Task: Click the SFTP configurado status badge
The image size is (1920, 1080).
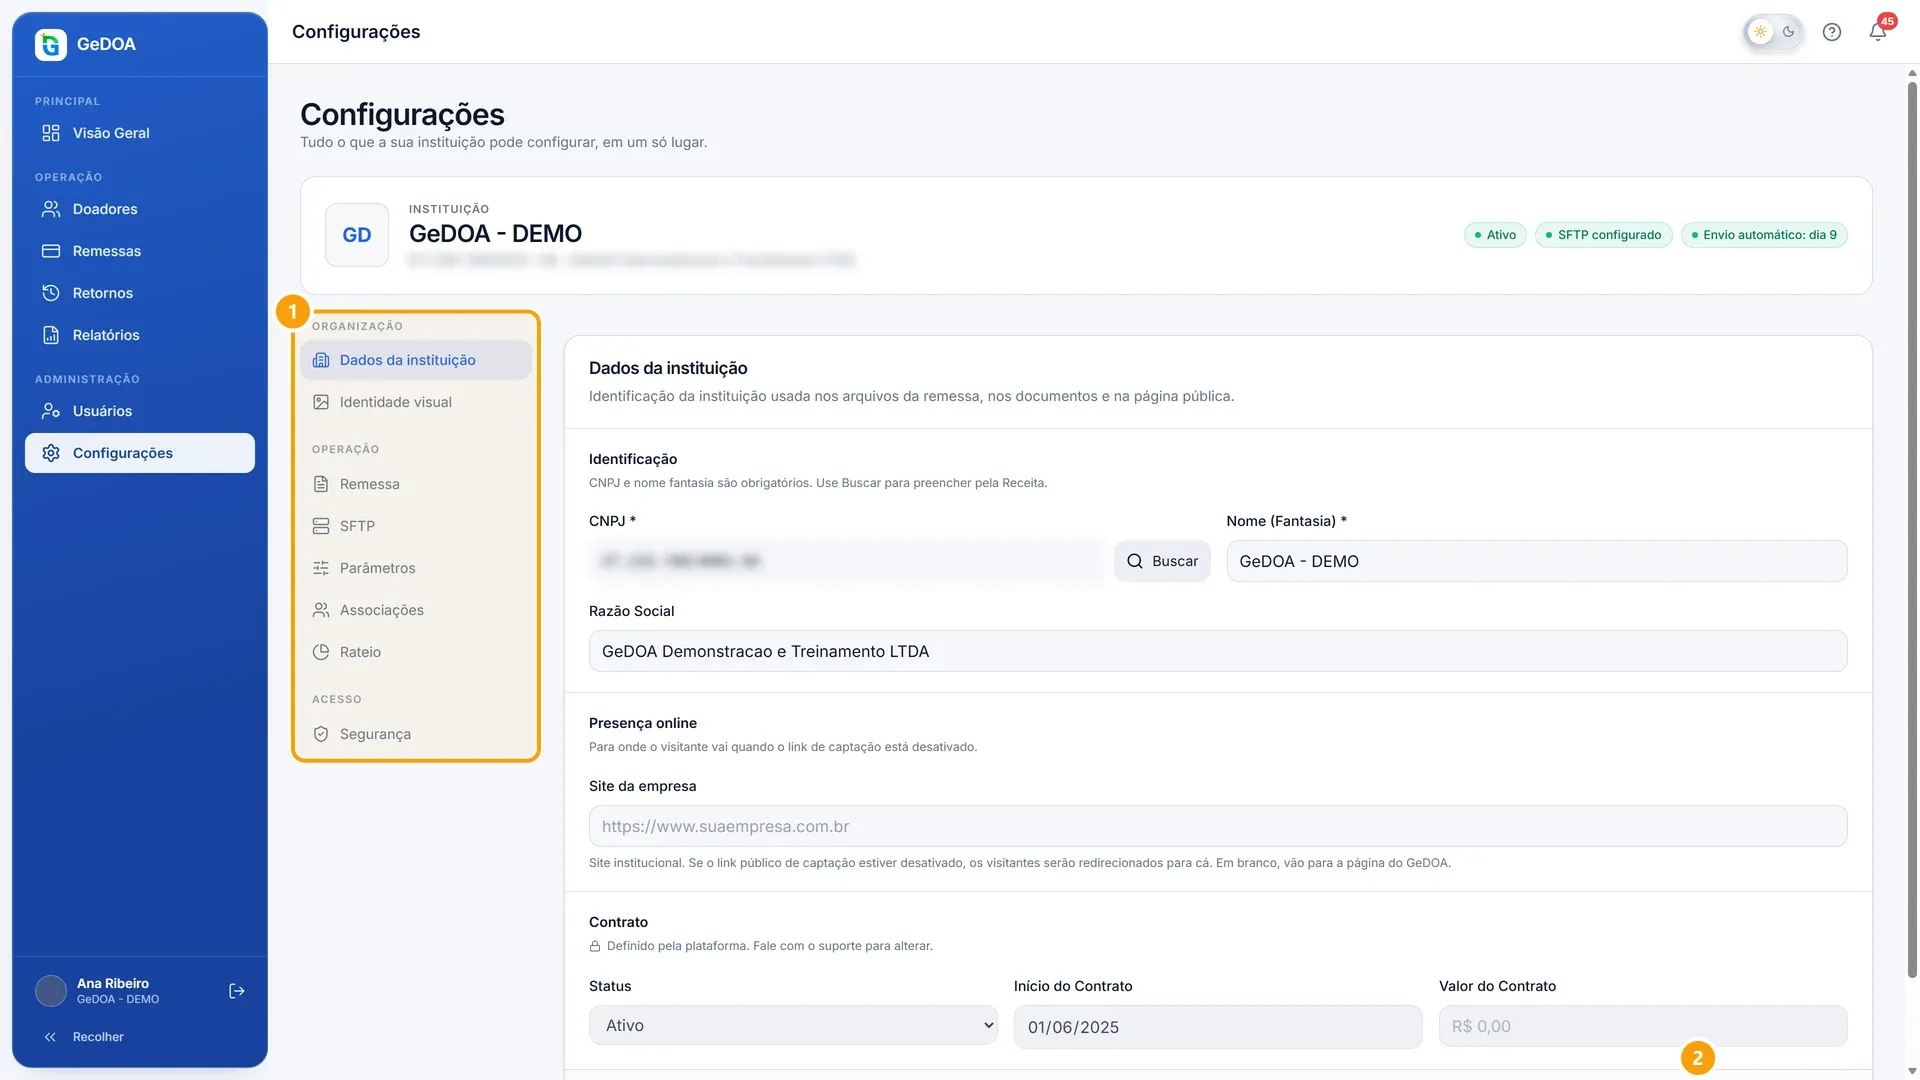Action: [1603, 235]
